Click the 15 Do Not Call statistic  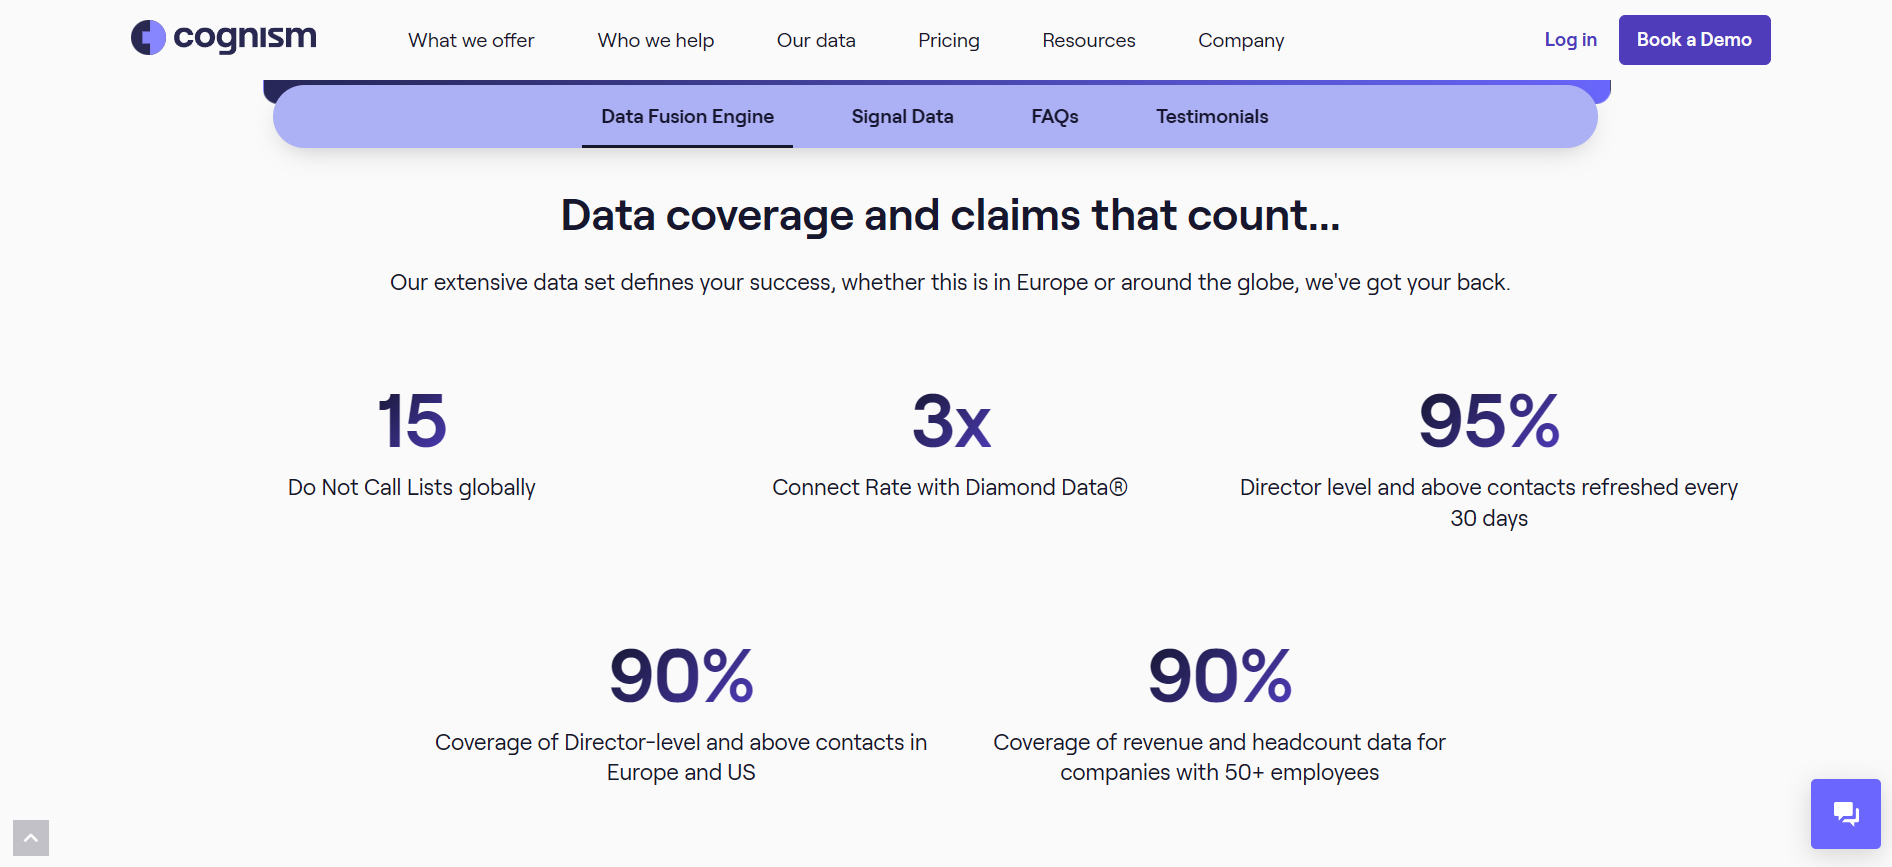pyautogui.click(x=412, y=444)
